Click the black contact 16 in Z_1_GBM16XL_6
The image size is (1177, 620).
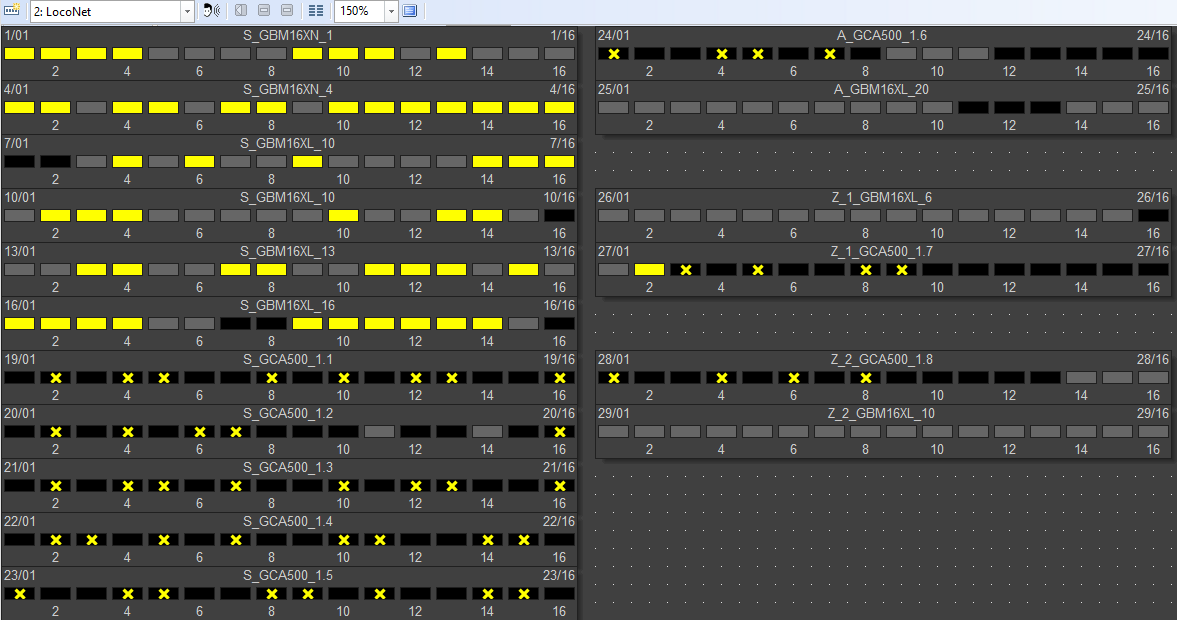1153,216
